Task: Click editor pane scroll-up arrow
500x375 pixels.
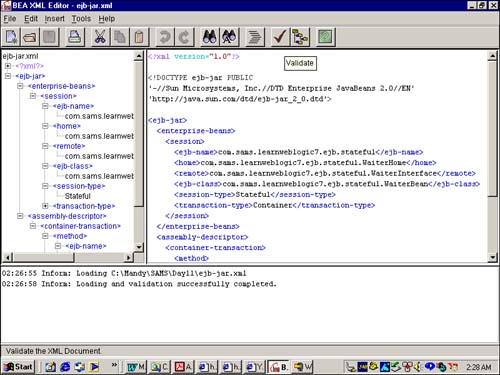Action: click(492, 56)
